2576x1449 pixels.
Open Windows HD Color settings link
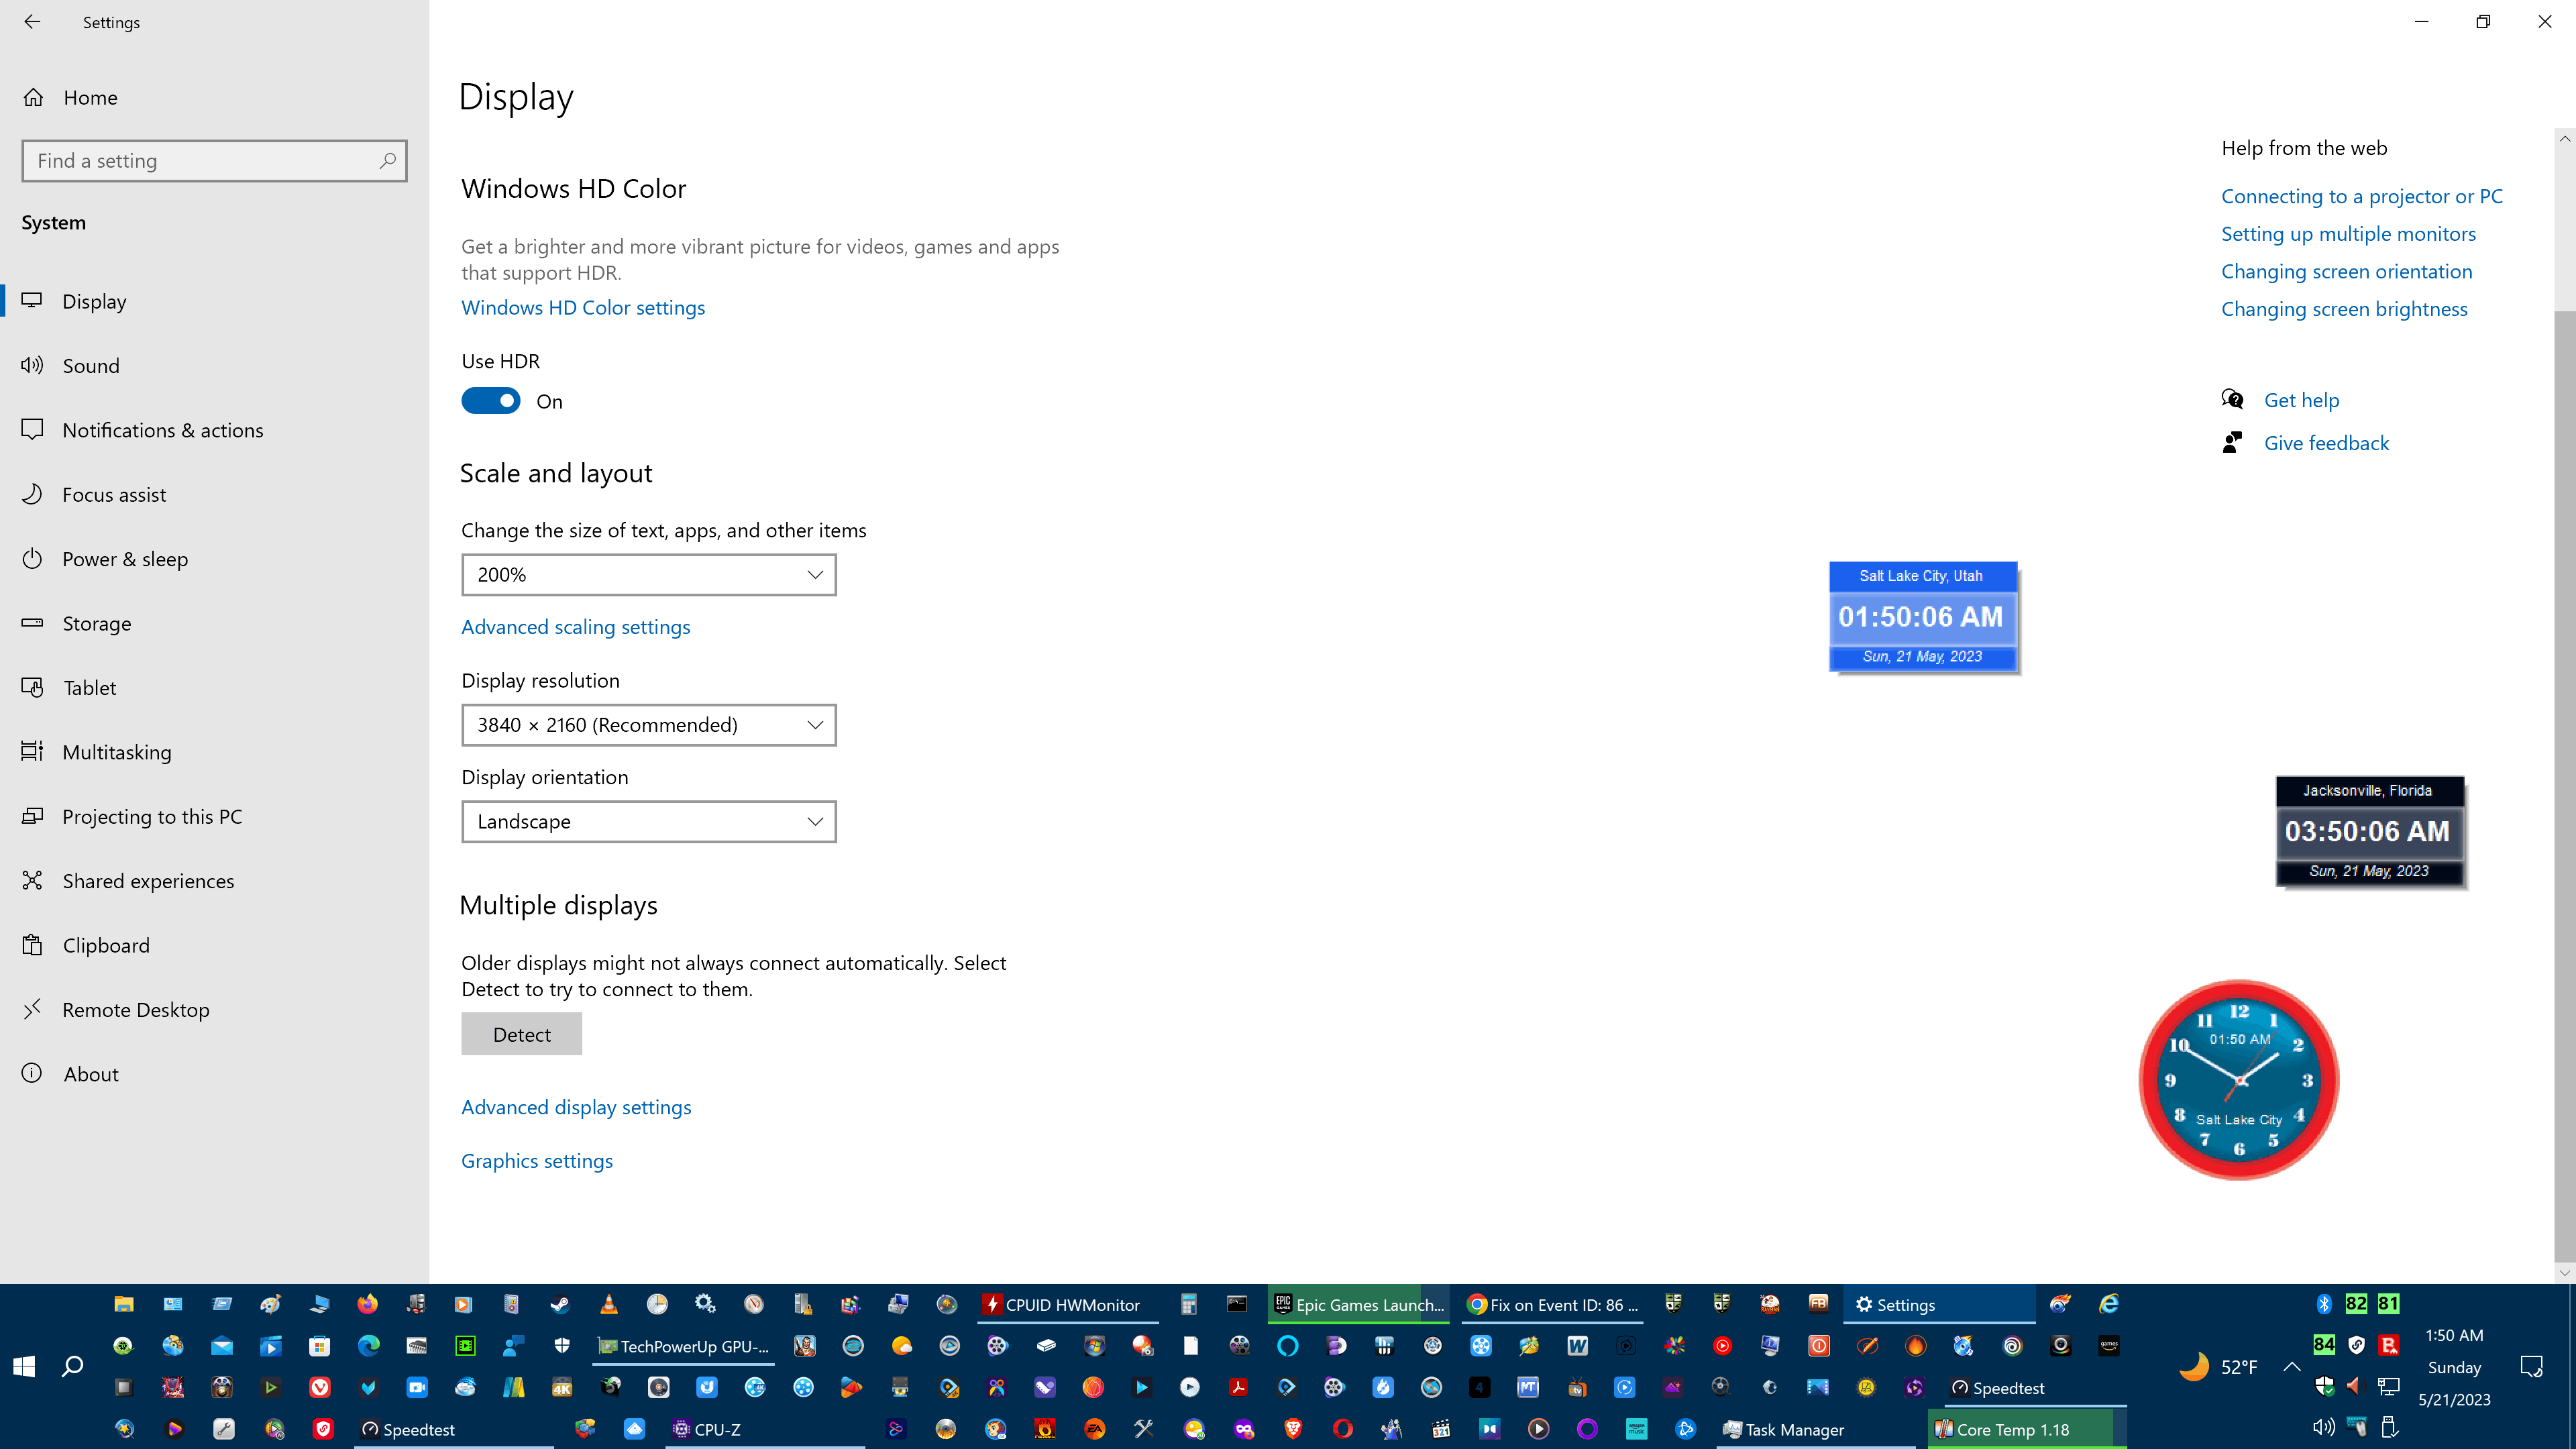[582, 307]
